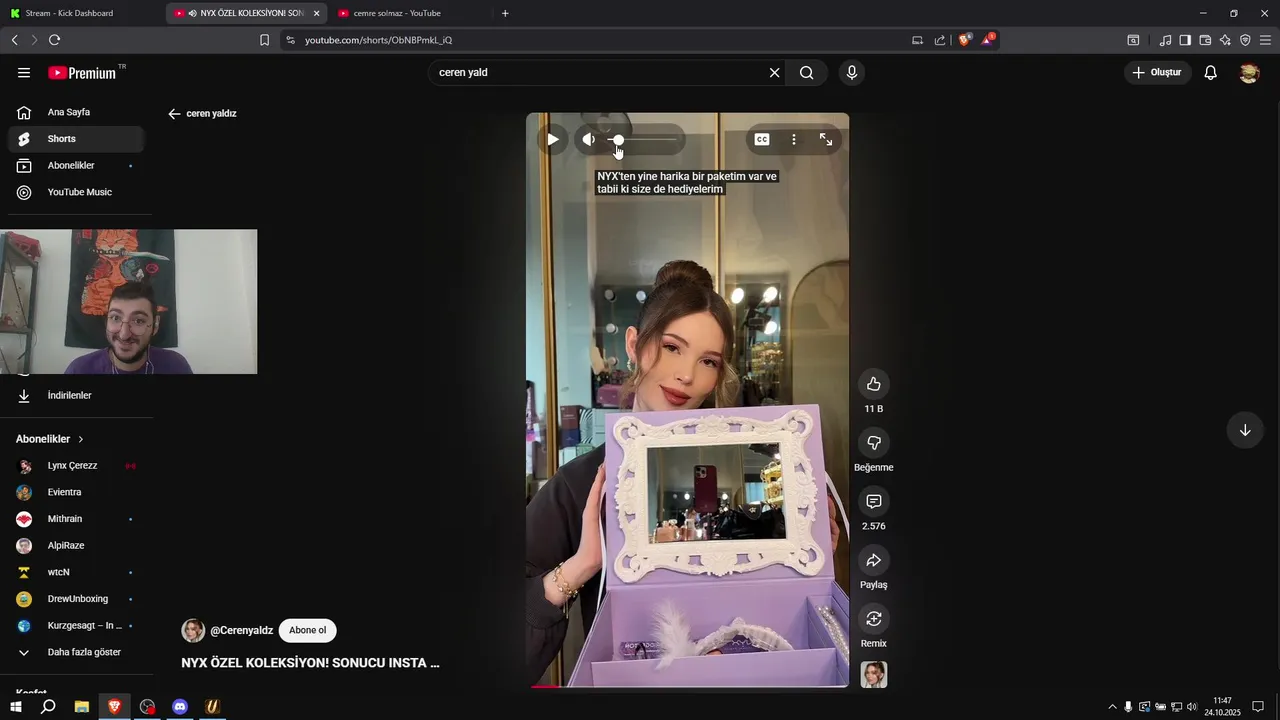Subscribe with Abone ol button
Image resolution: width=1280 pixels, height=720 pixels.
click(x=308, y=631)
